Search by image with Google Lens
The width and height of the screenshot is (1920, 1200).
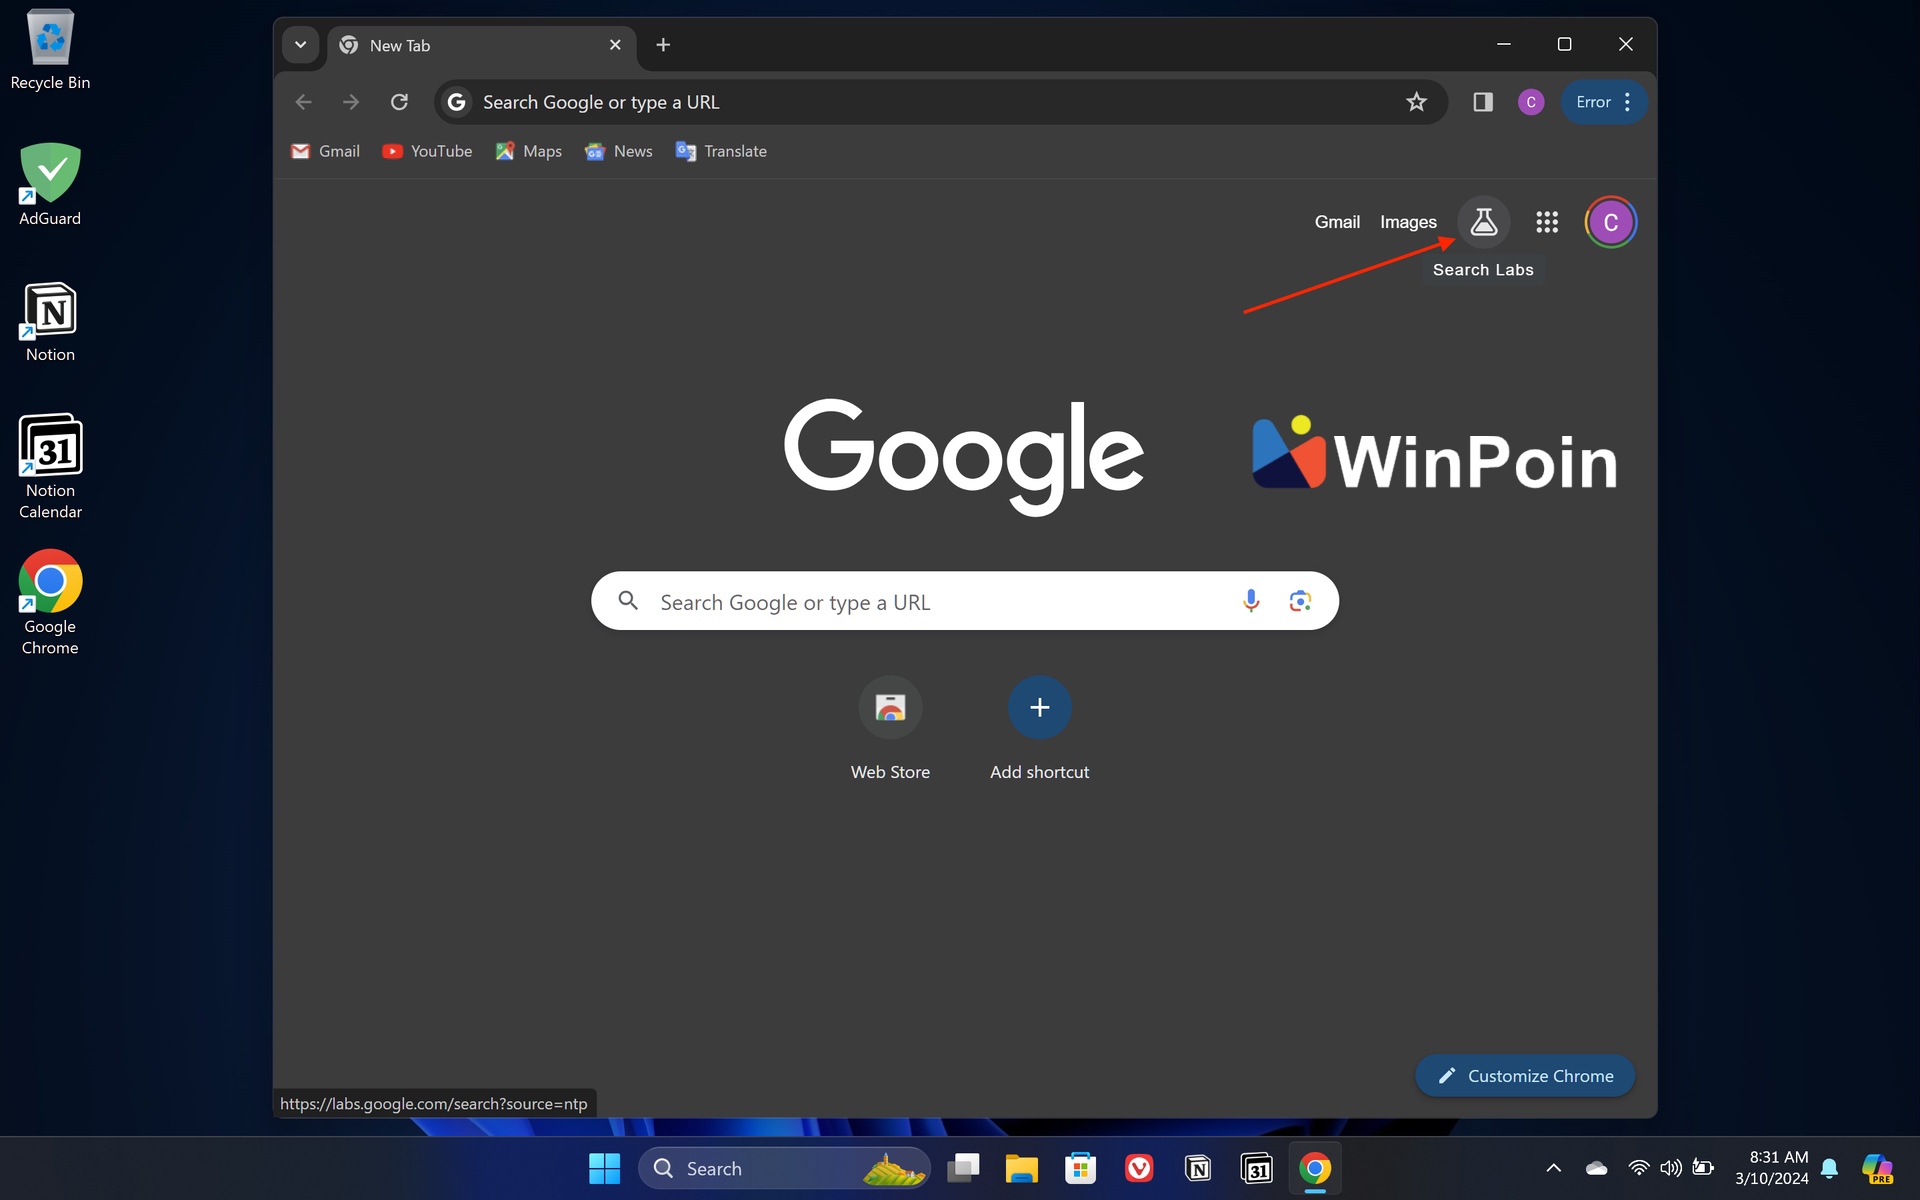coord(1300,601)
